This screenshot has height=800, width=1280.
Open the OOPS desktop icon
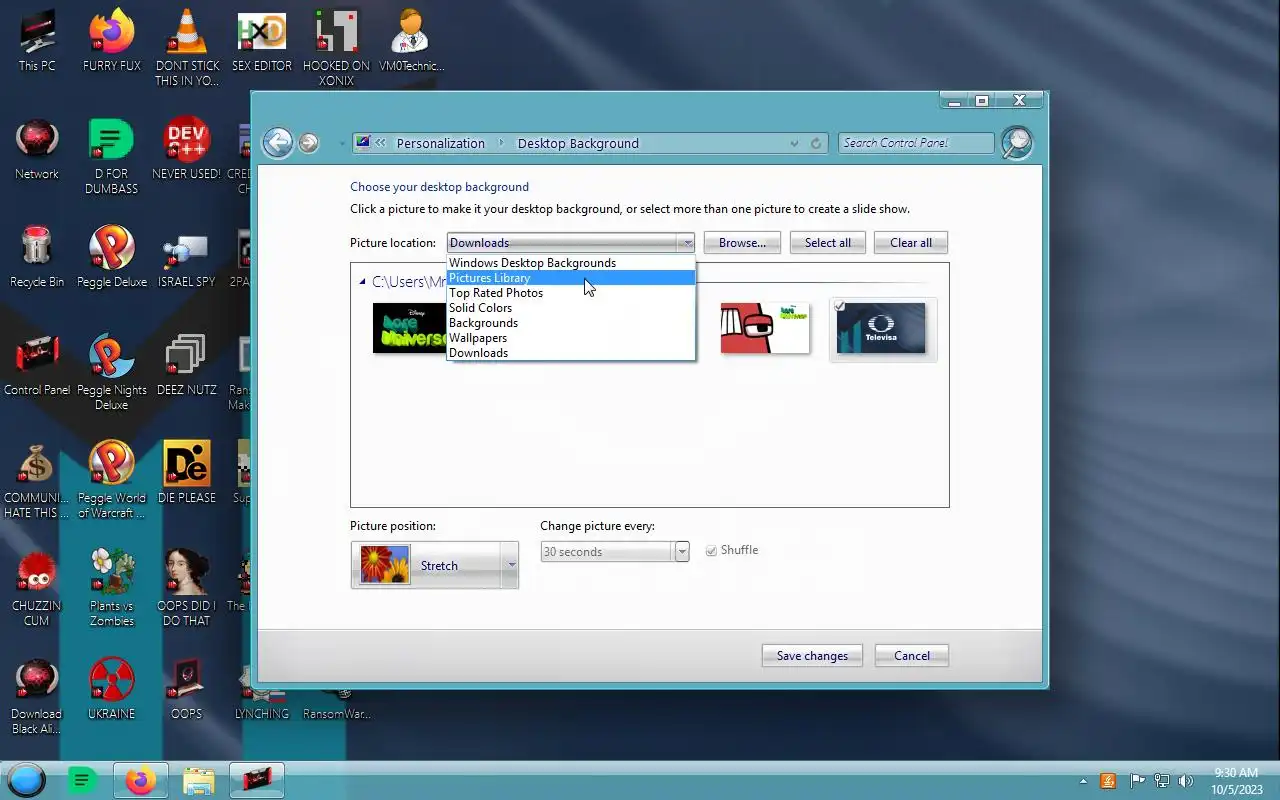[x=187, y=689]
